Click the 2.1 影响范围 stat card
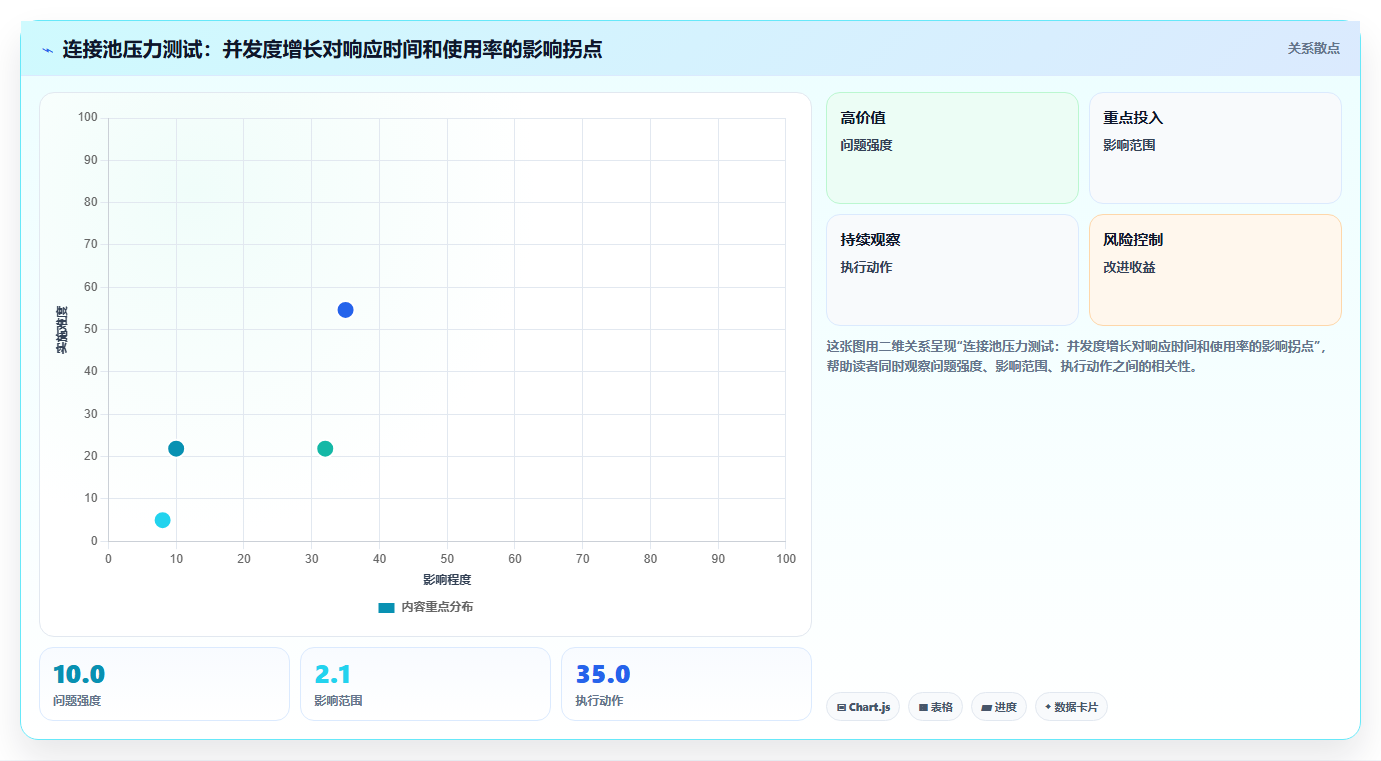Viewport: 1381px width, 761px height. point(425,684)
